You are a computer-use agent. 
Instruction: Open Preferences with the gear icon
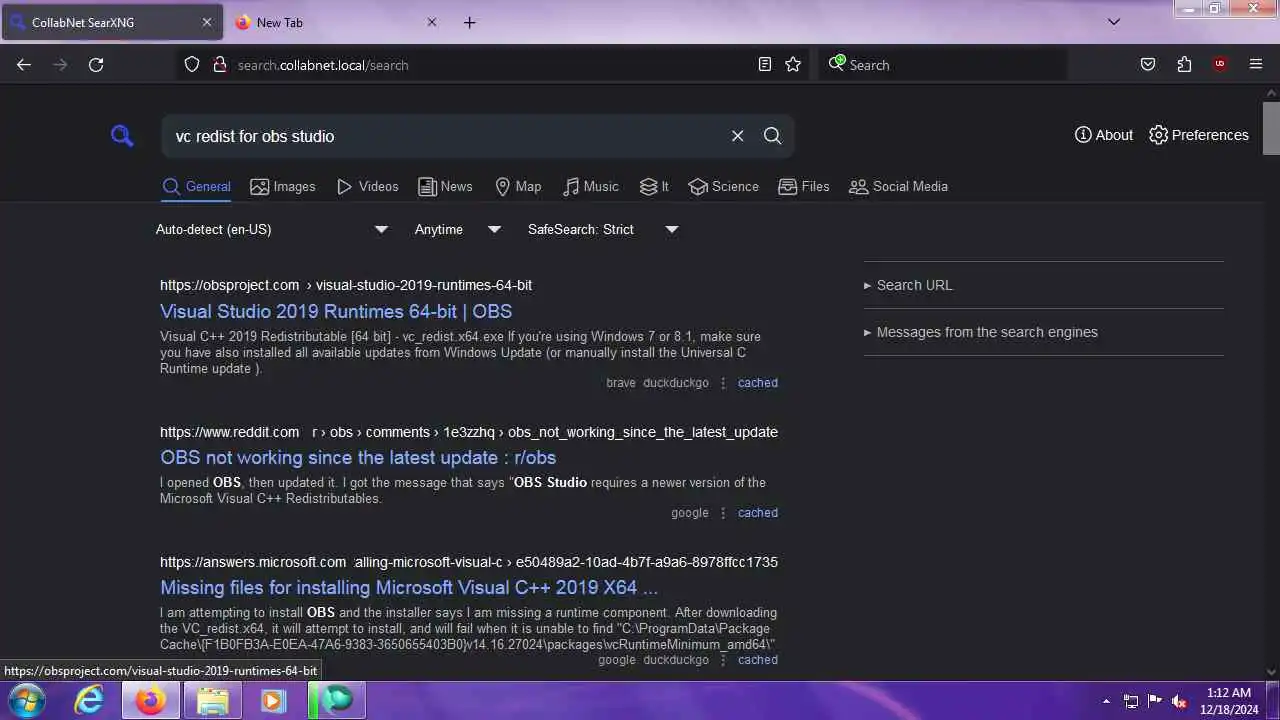(1199, 135)
